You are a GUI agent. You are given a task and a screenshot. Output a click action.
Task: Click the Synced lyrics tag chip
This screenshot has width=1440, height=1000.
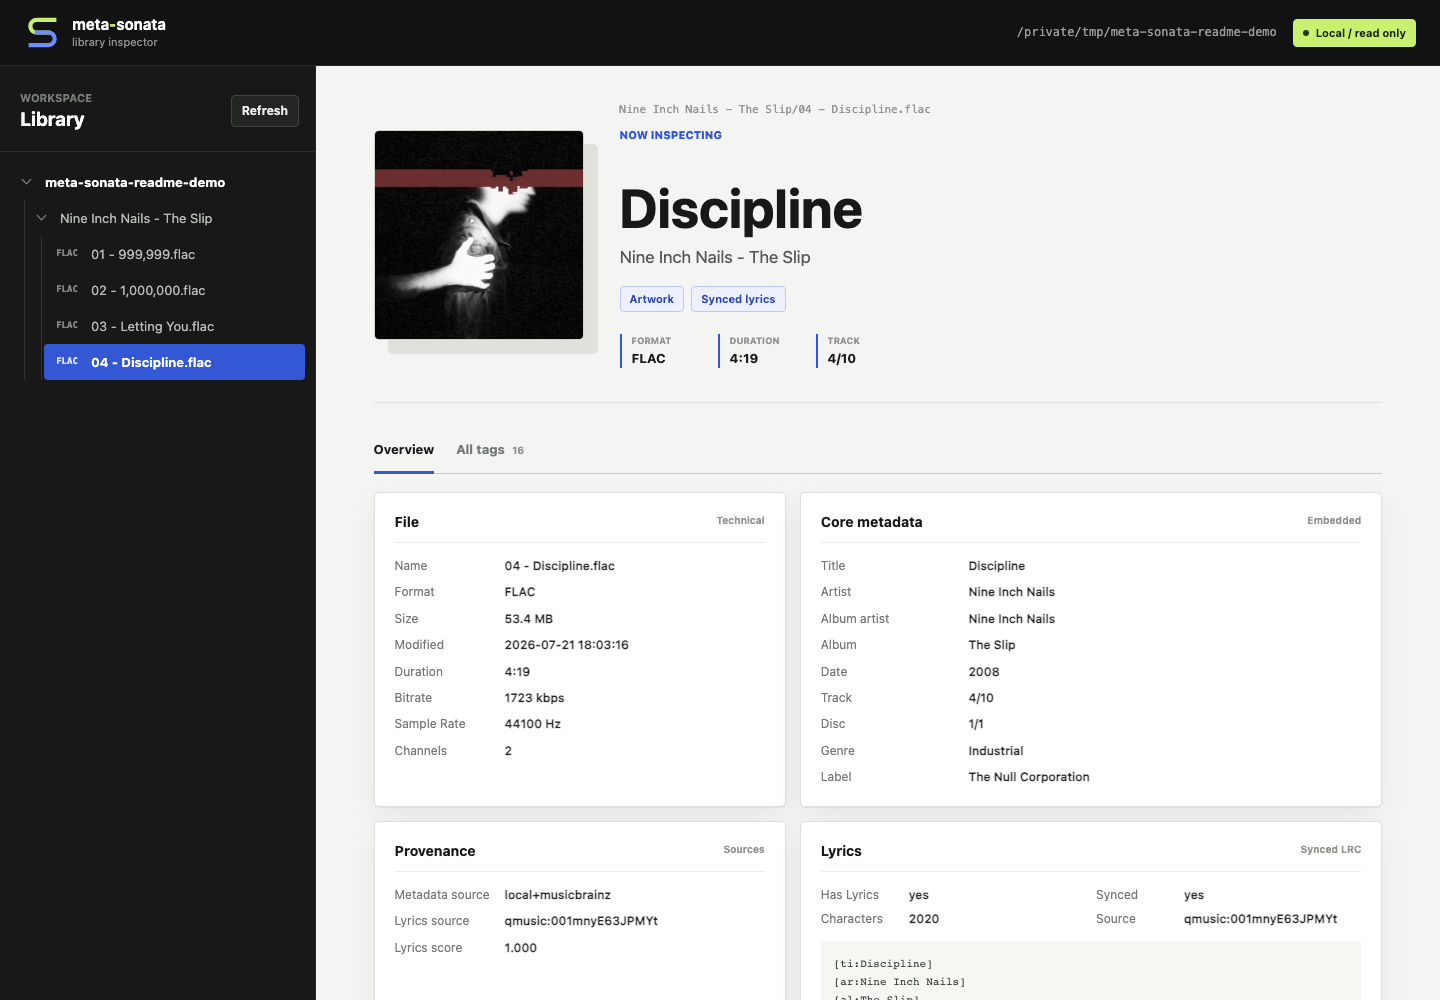[x=738, y=299]
